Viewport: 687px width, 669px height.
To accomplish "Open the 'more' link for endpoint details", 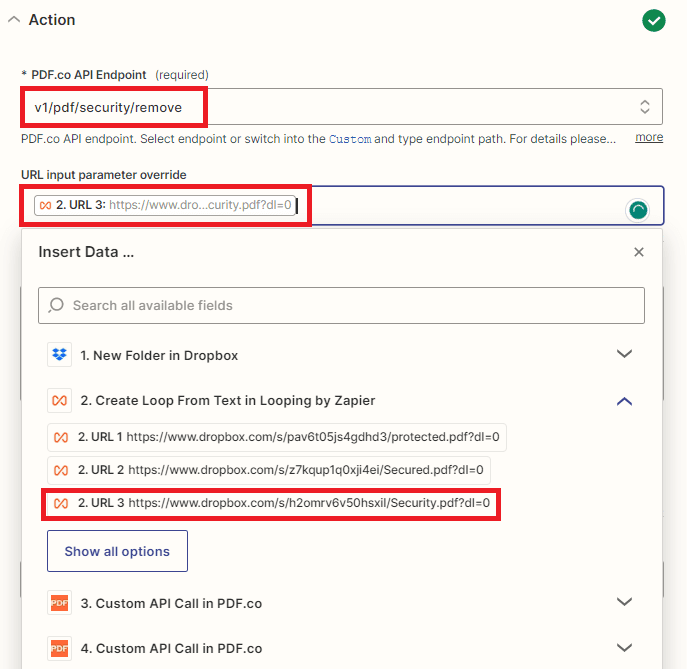I will point(649,138).
